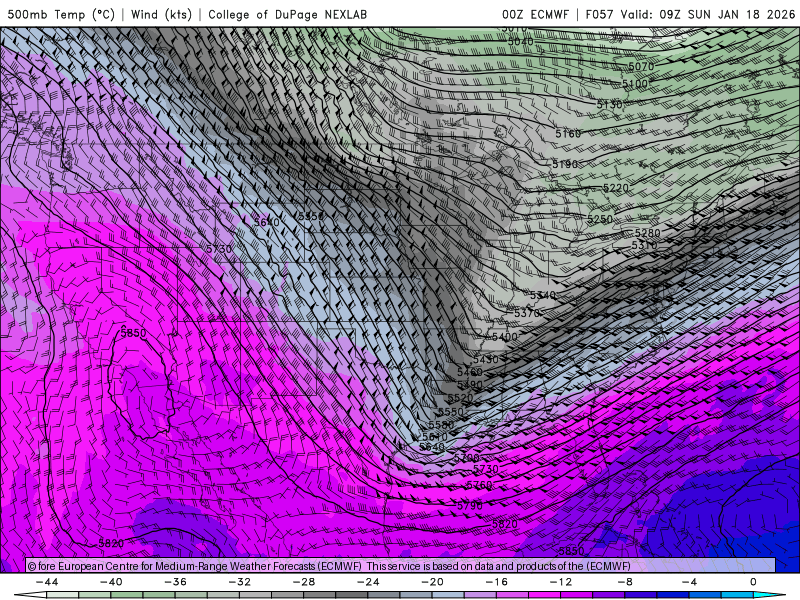Click the "00Z ECMWF" model run label
Image resolution: width=800 pixels, height=600 pixels.
(535, 14)
